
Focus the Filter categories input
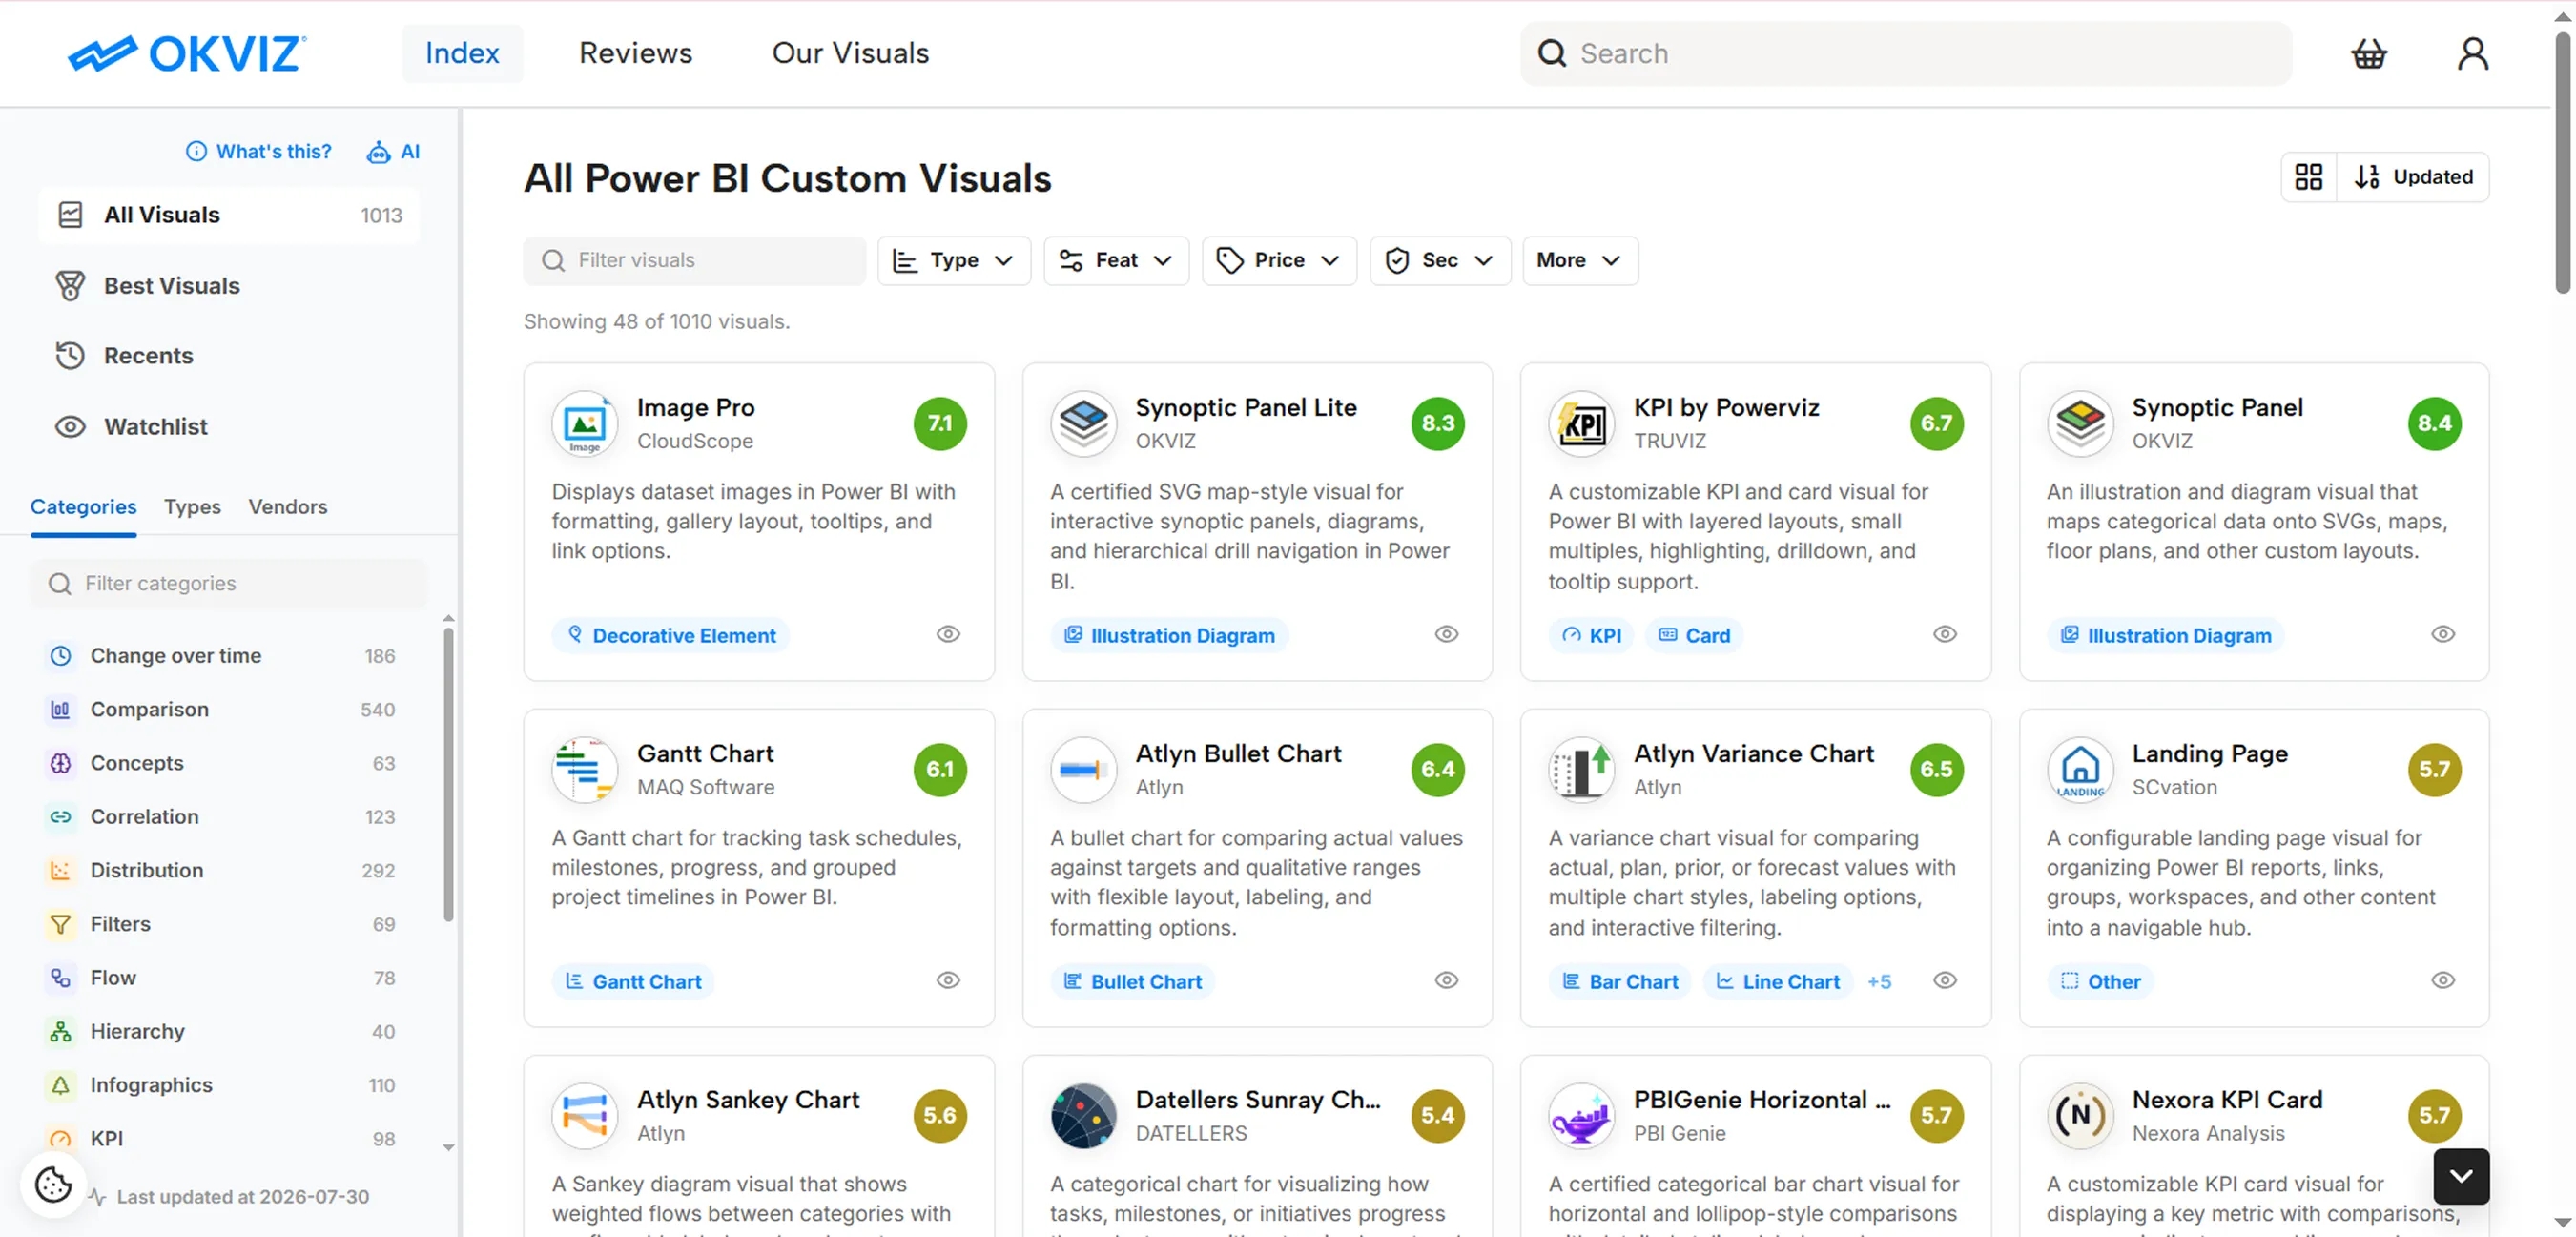[x=229, y=584]
